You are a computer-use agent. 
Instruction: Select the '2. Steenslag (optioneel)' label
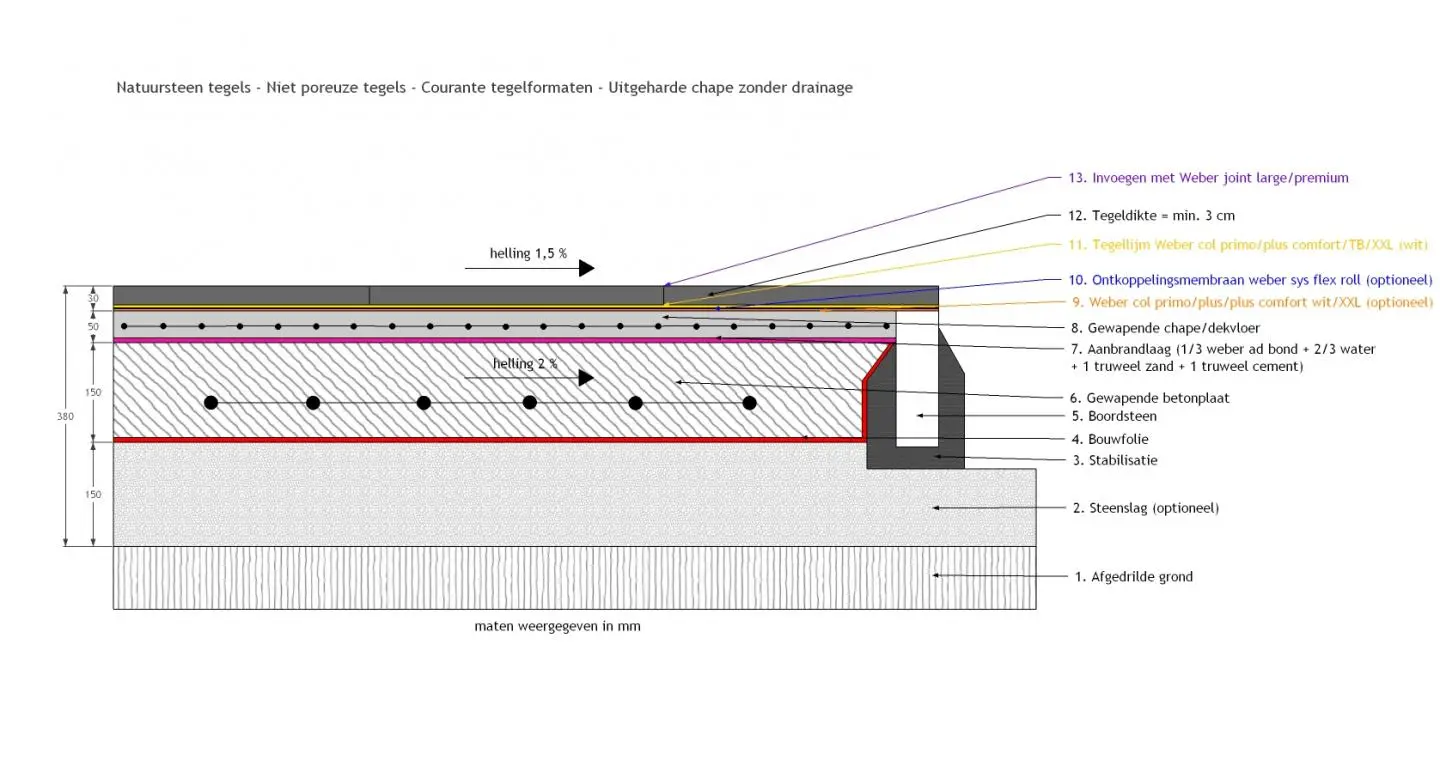click(1145, 508)
